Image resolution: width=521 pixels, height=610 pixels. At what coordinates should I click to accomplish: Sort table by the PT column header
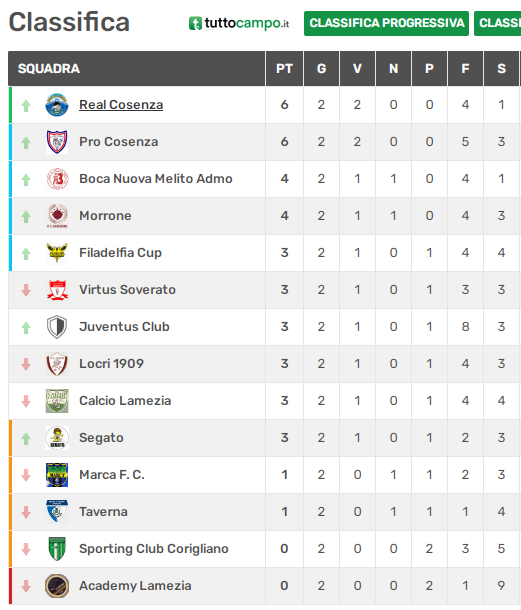click(284, 68)
